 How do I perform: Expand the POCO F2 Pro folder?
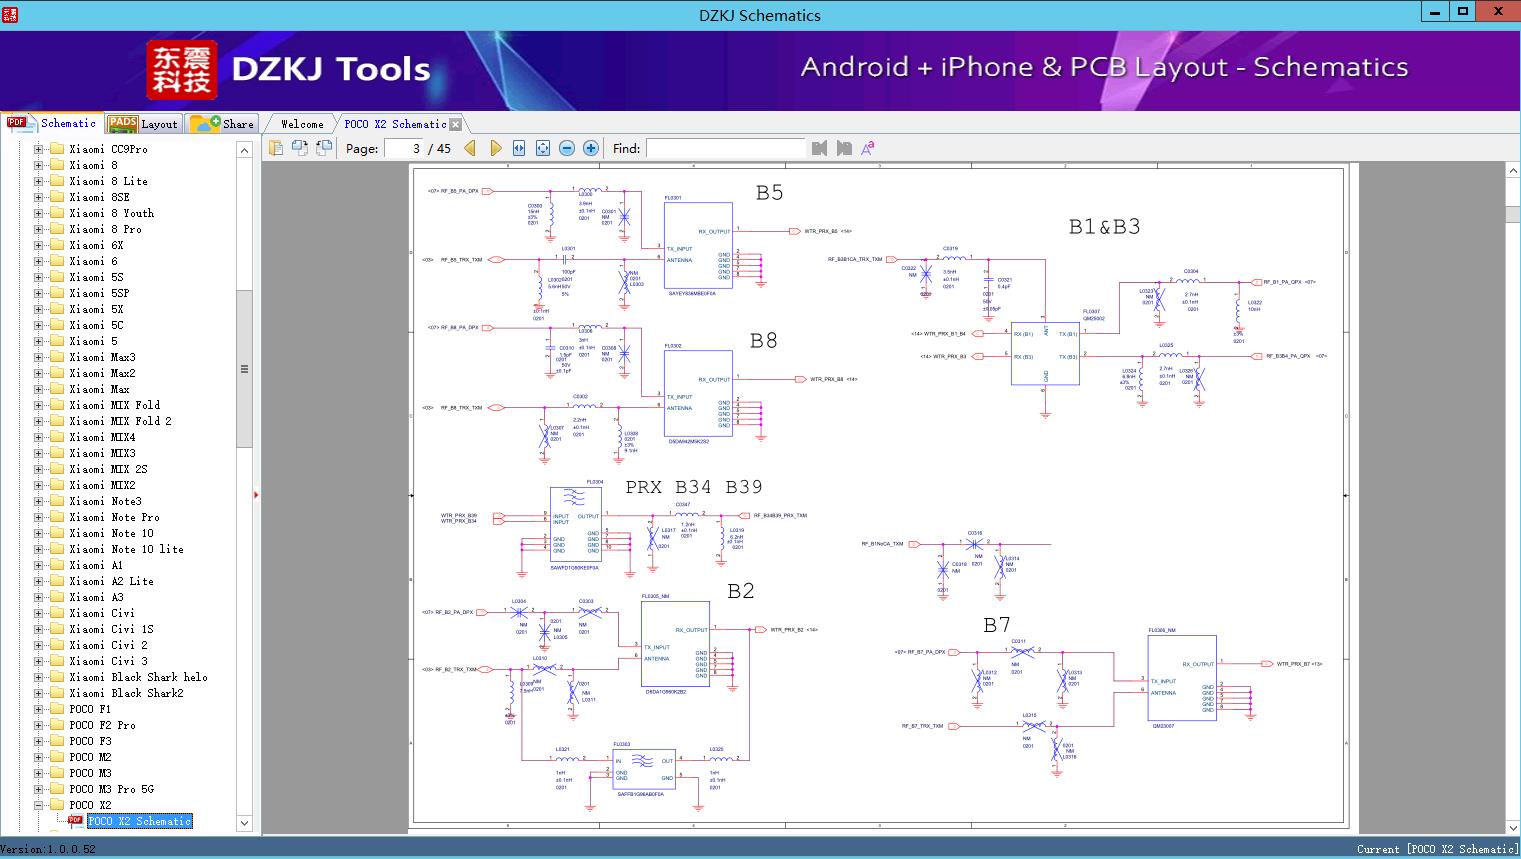click(x=39, y=725)
